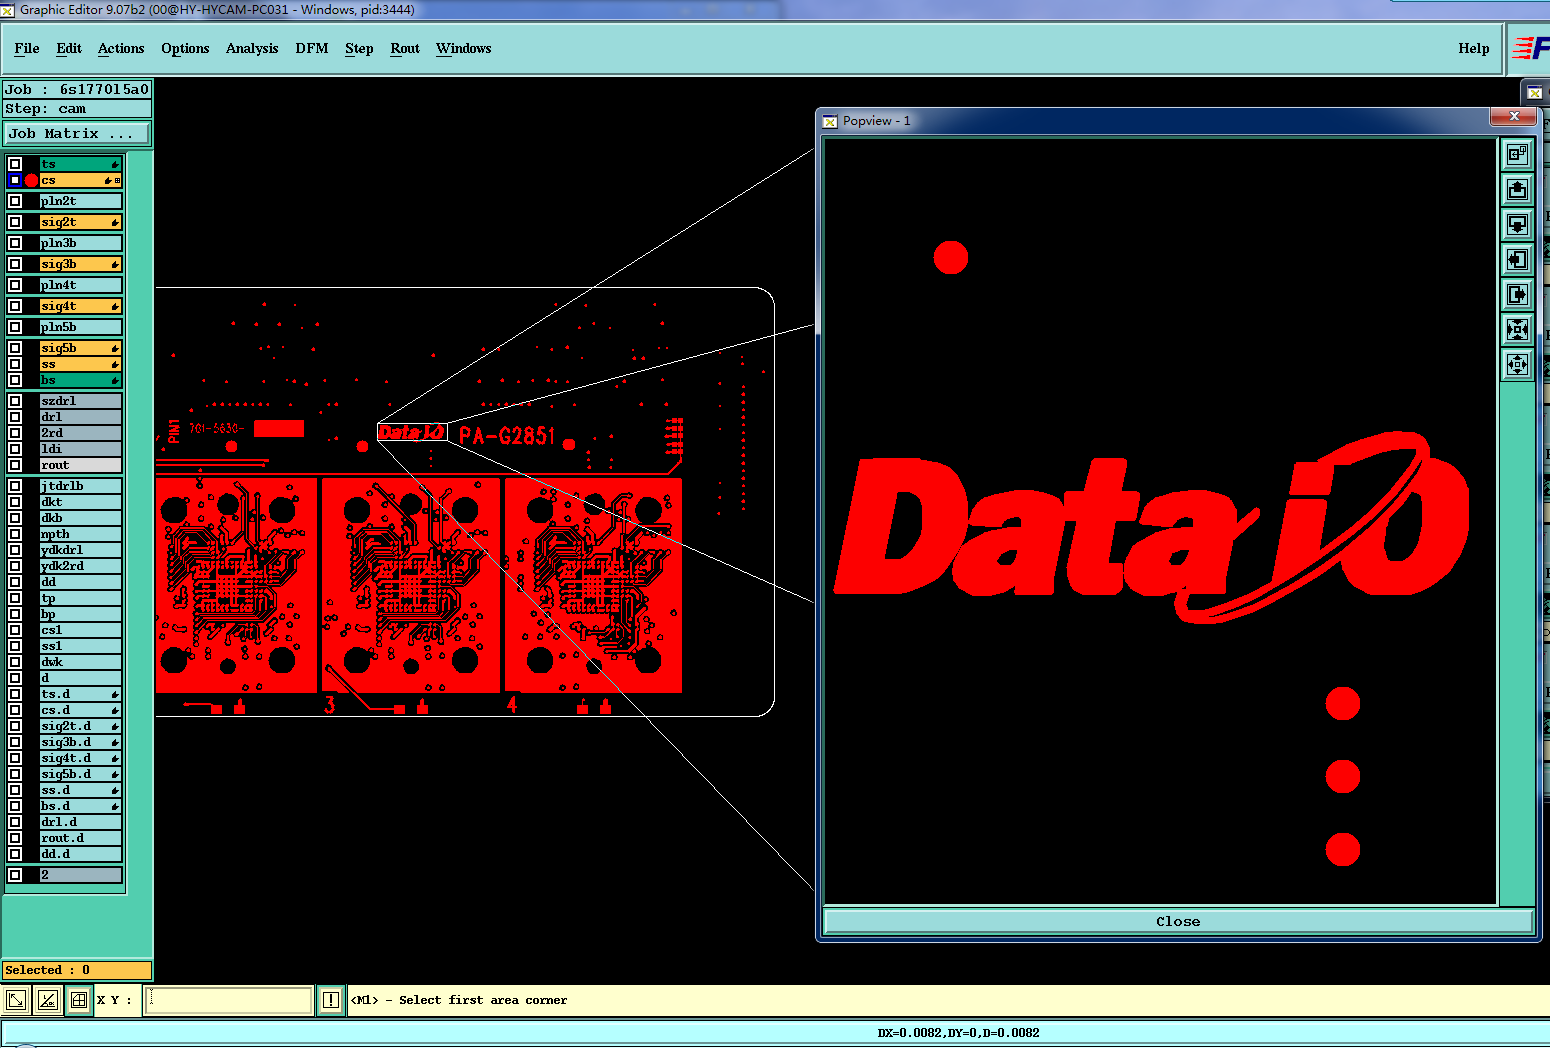Select the sig3b layer name

pyautogui.click(x=80, y=264)
